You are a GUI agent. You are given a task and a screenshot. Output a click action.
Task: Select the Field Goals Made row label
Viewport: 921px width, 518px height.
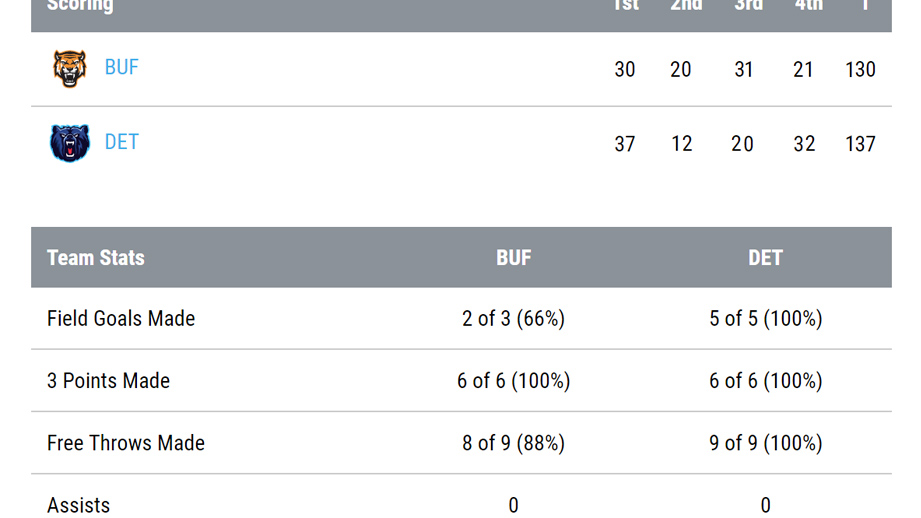point(121,319)
